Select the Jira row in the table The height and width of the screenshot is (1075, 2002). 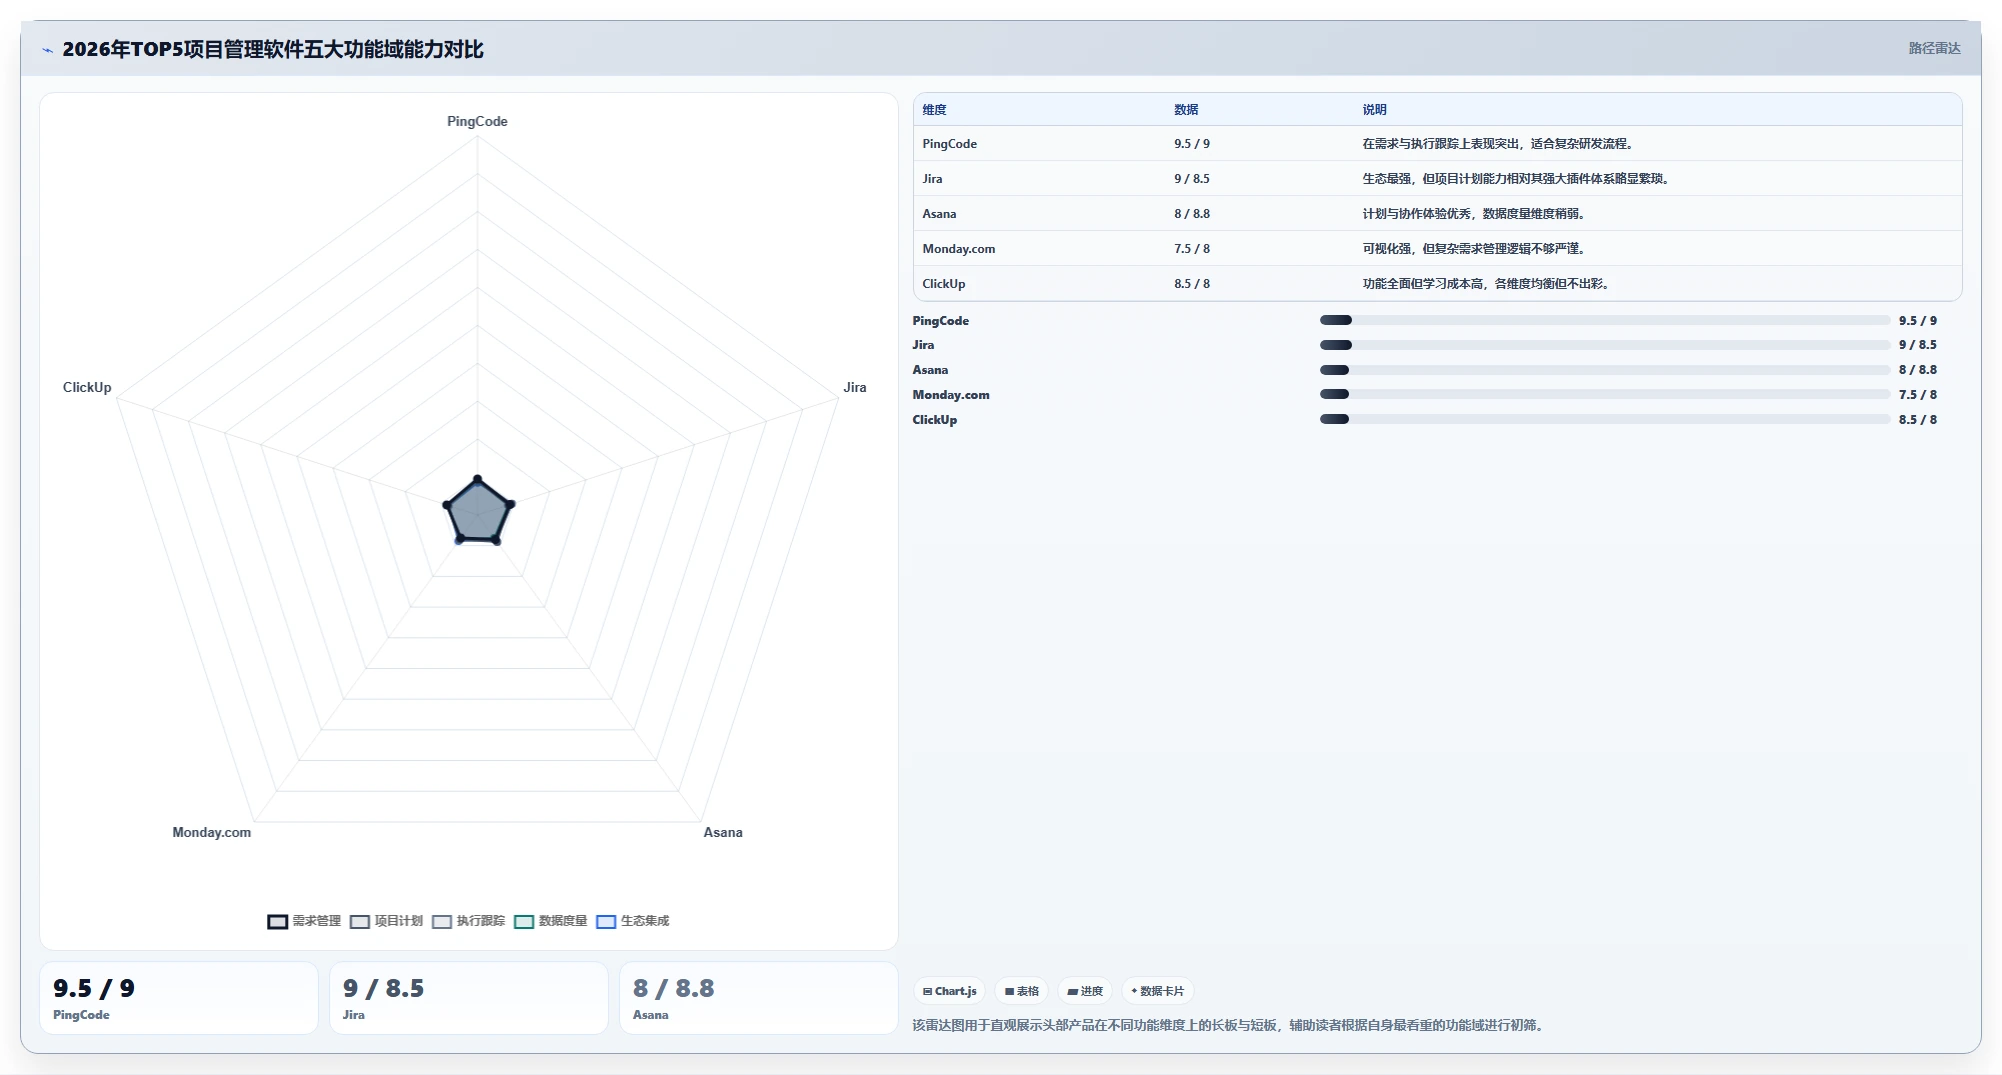tap(1437, 179)
